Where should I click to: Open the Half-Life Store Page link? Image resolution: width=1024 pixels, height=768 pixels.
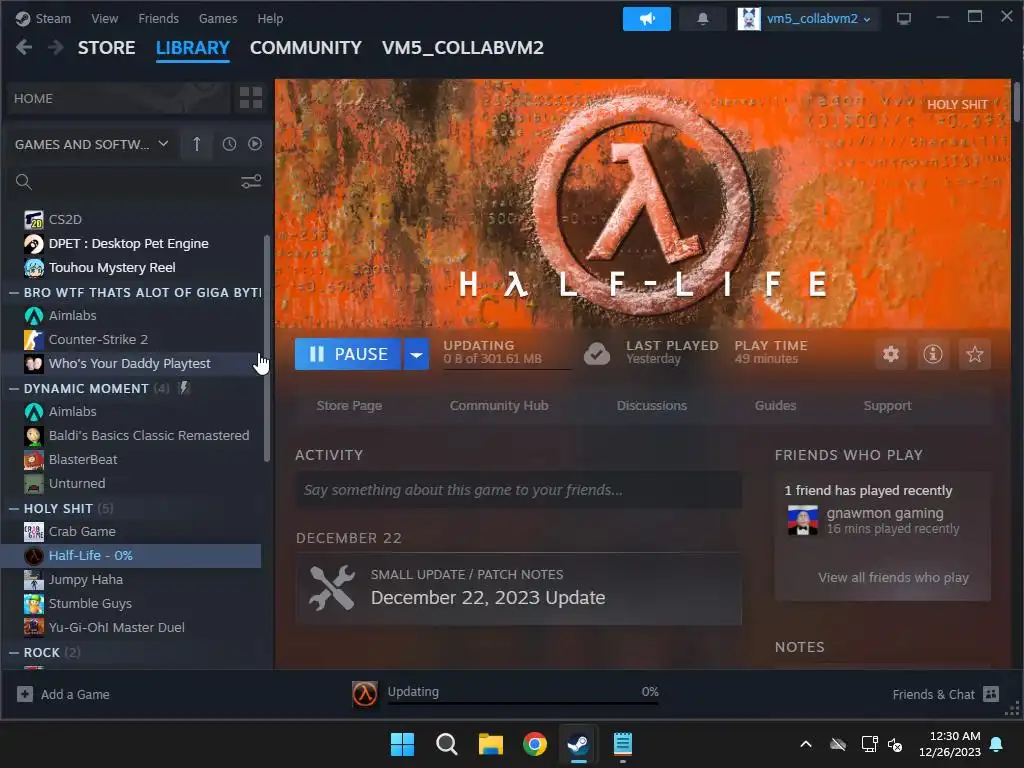pos(349,406)
